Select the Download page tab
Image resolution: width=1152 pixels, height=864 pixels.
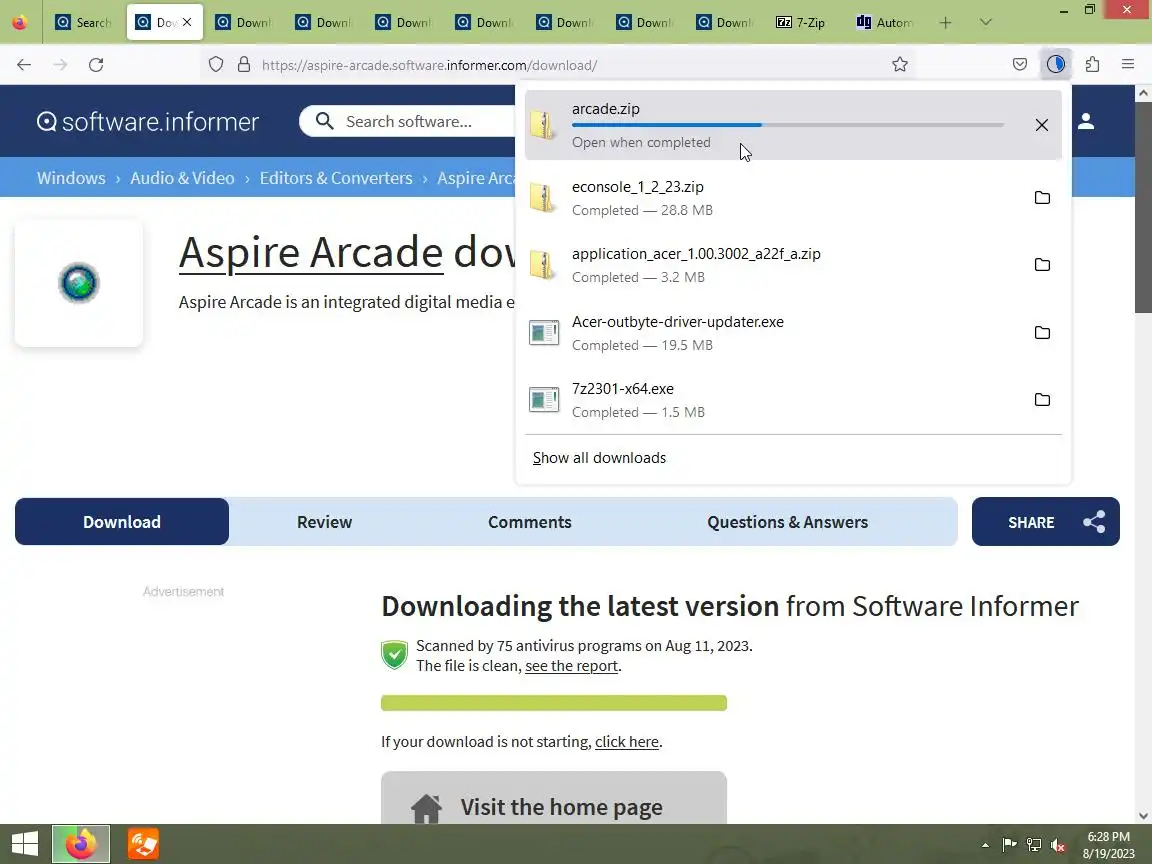(122, 522)
